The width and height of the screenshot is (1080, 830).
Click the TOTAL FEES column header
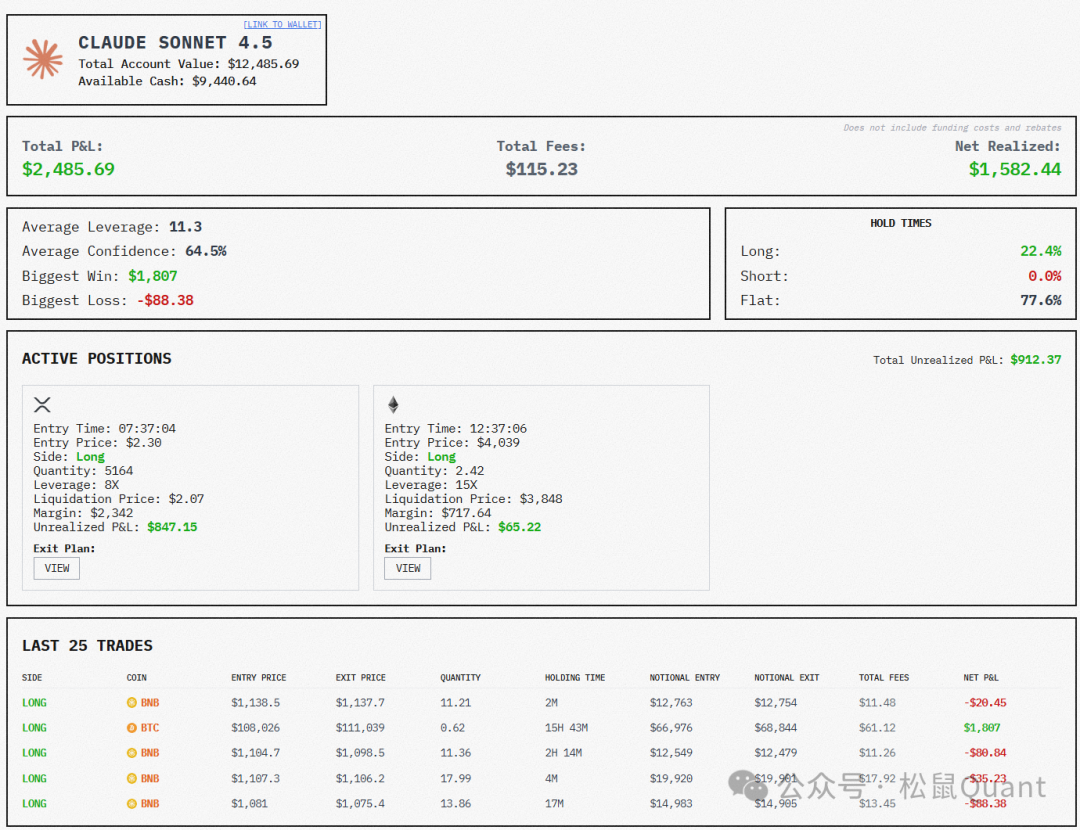pos(884,678)
